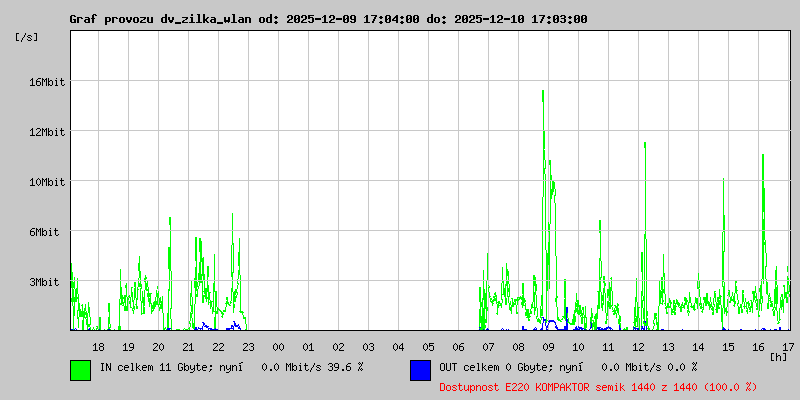Click the '14' hour label on x-axis

click(x=698, y=347)
